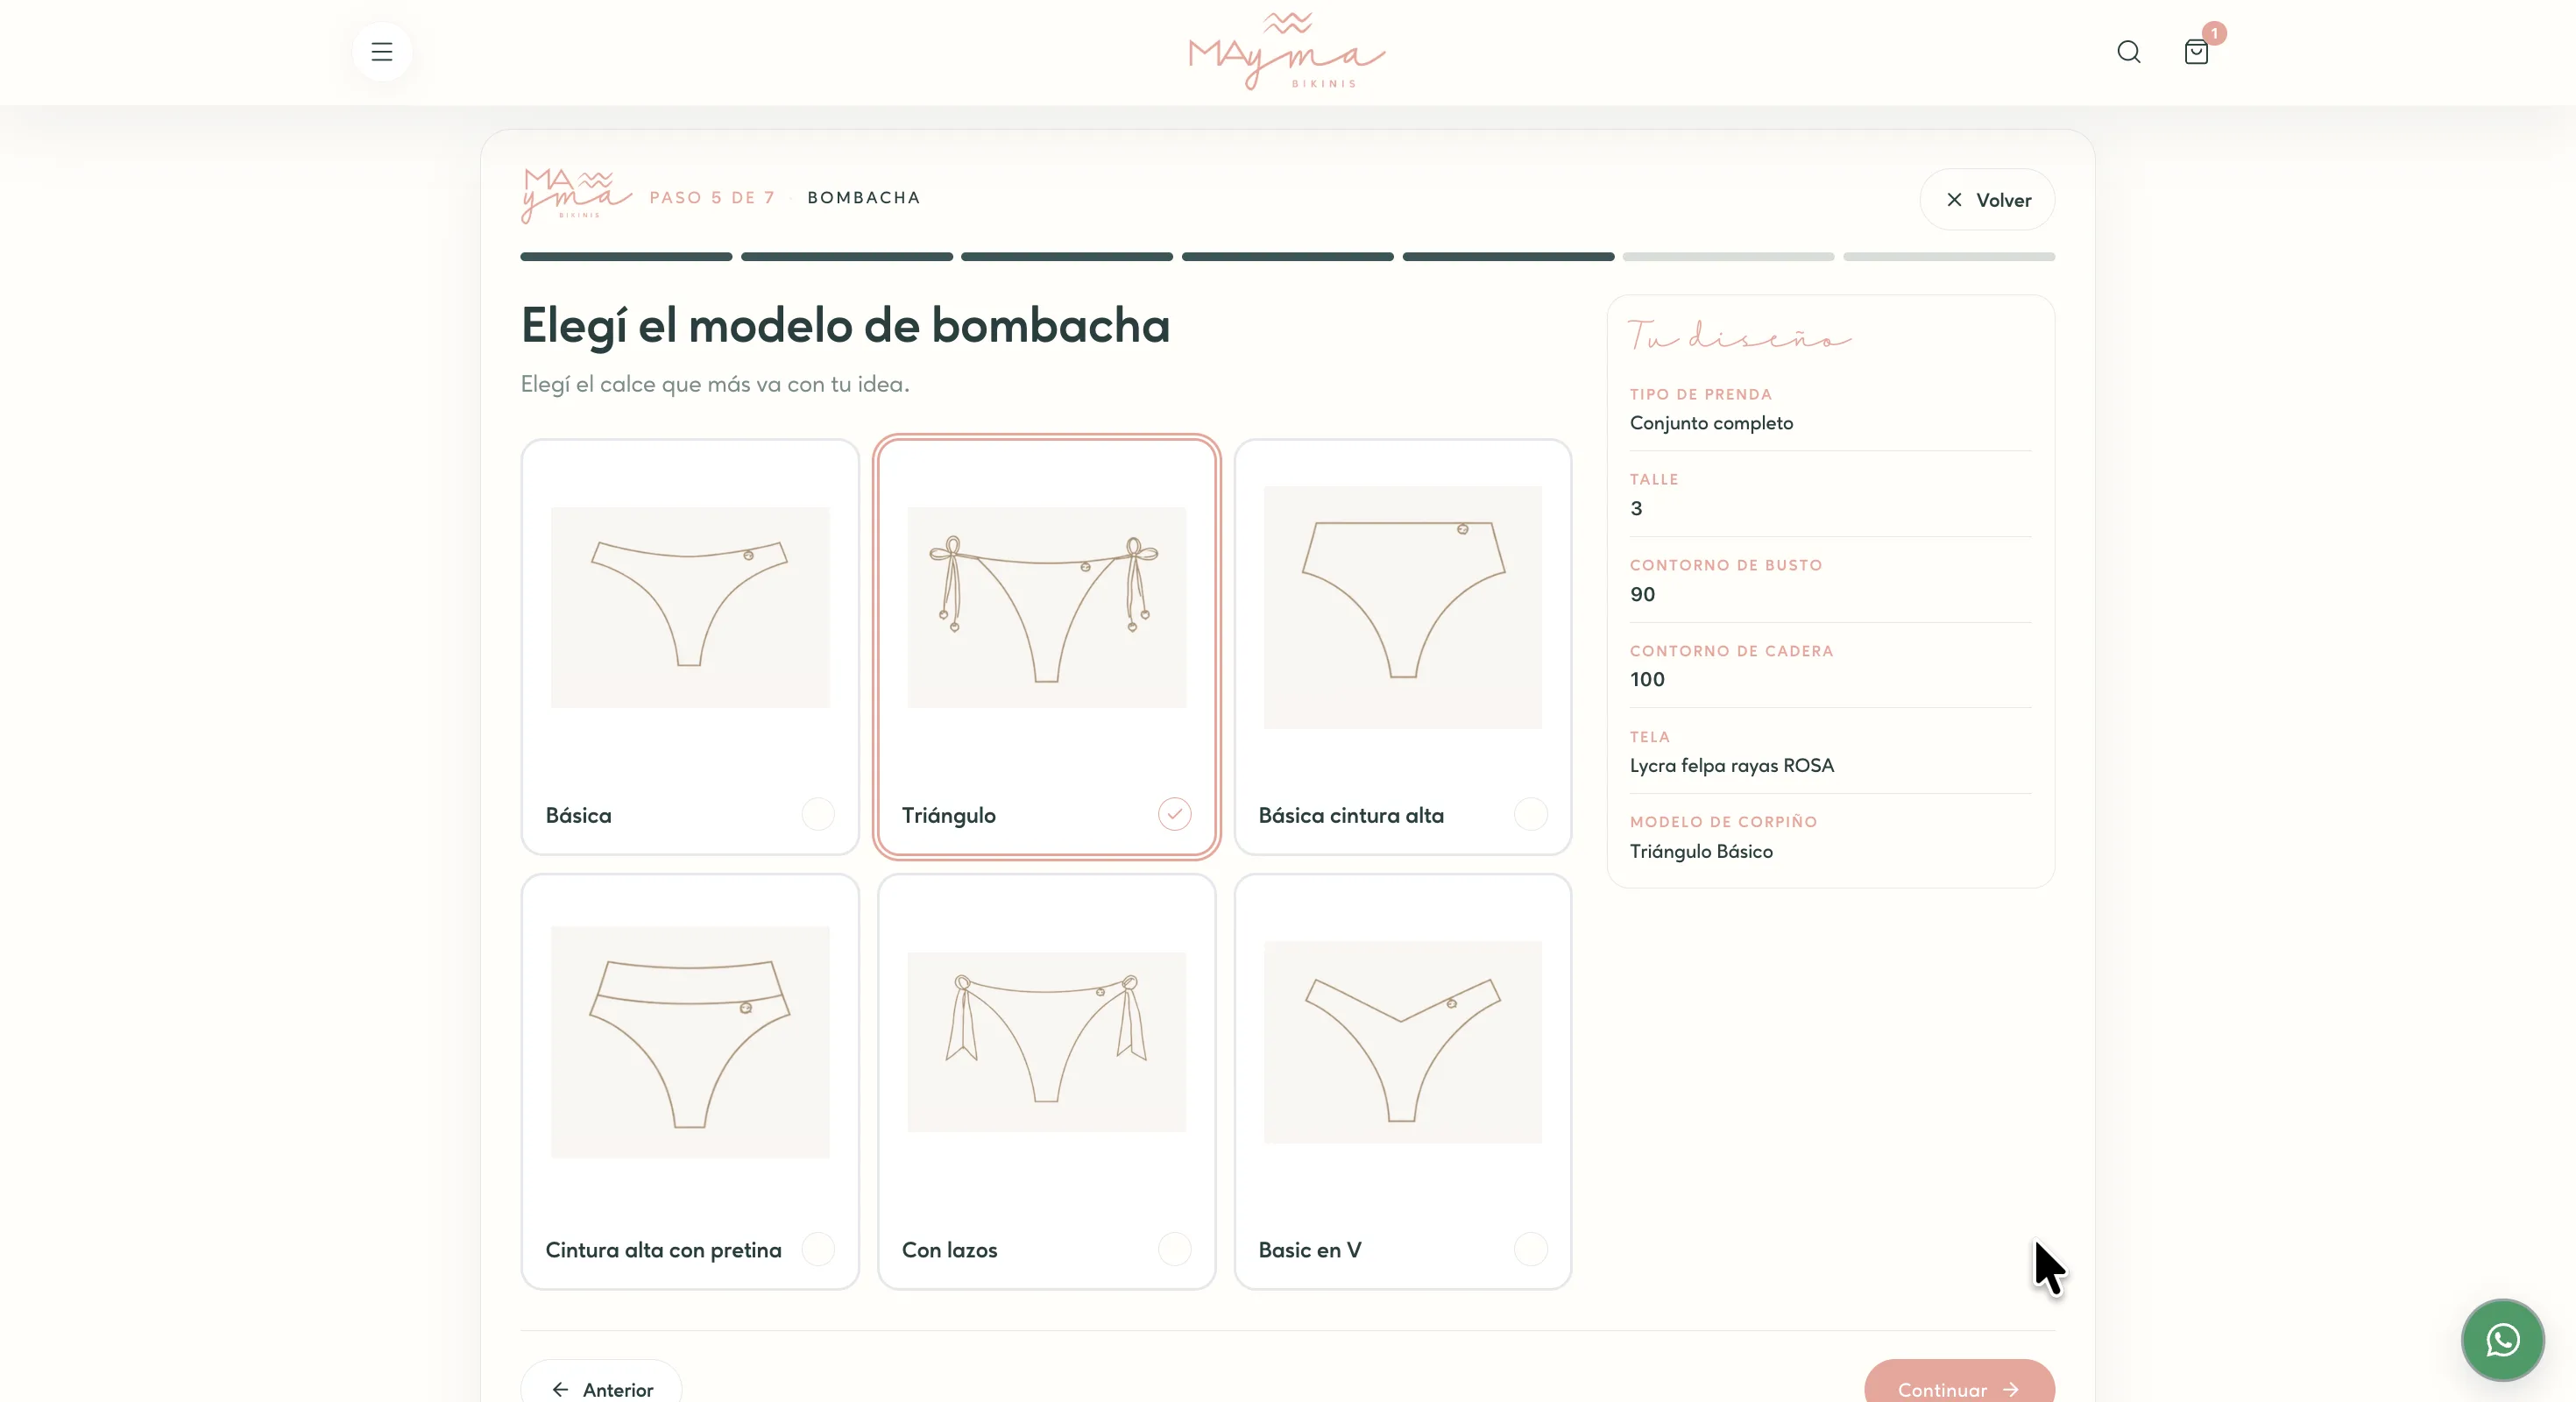Click the talle value 3
The height and width of the screenshot is (1402, 2576).
pos(1636,508)
